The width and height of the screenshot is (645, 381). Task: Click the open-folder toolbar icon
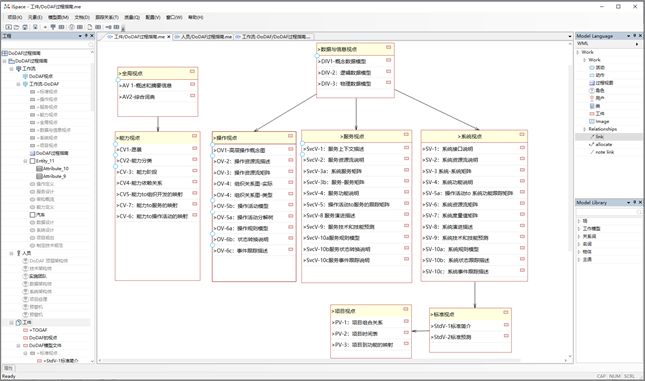16,27
